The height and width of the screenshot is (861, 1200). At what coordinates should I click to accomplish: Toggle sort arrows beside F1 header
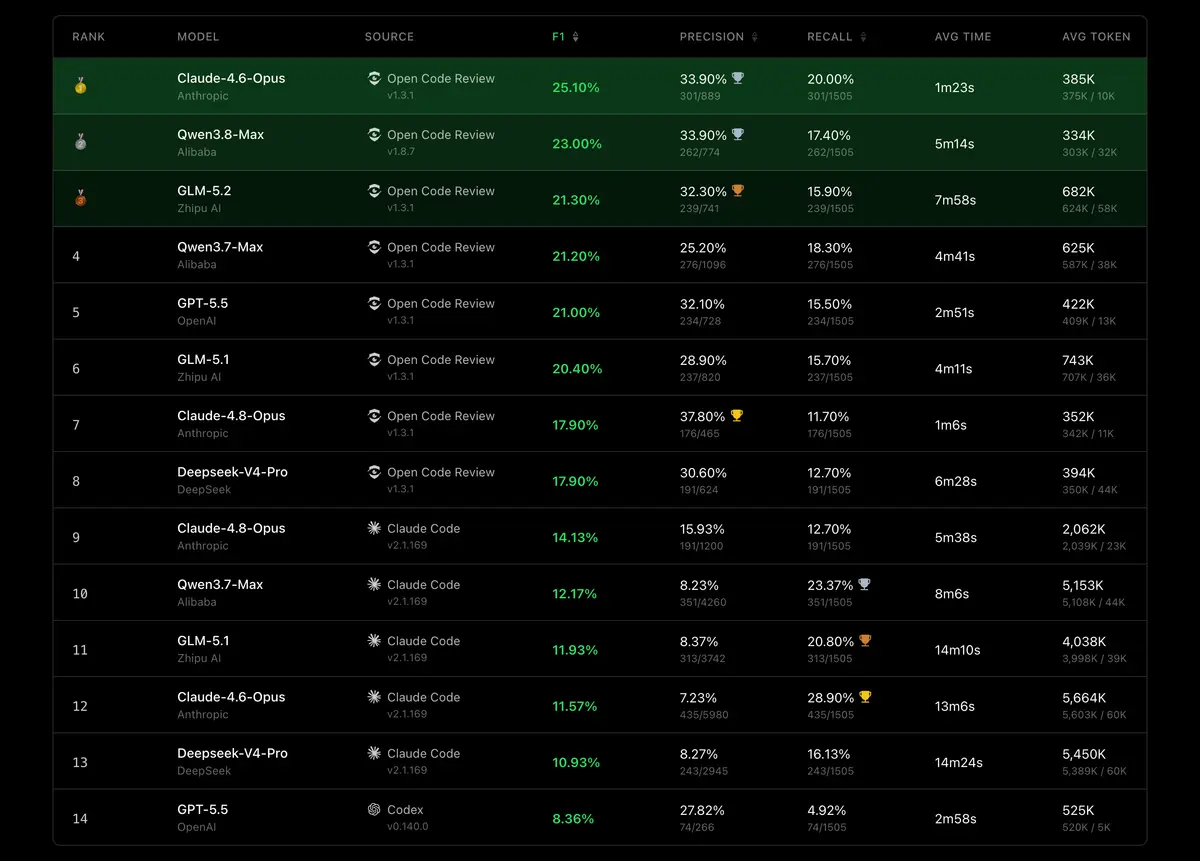click(x=575, y=37)
